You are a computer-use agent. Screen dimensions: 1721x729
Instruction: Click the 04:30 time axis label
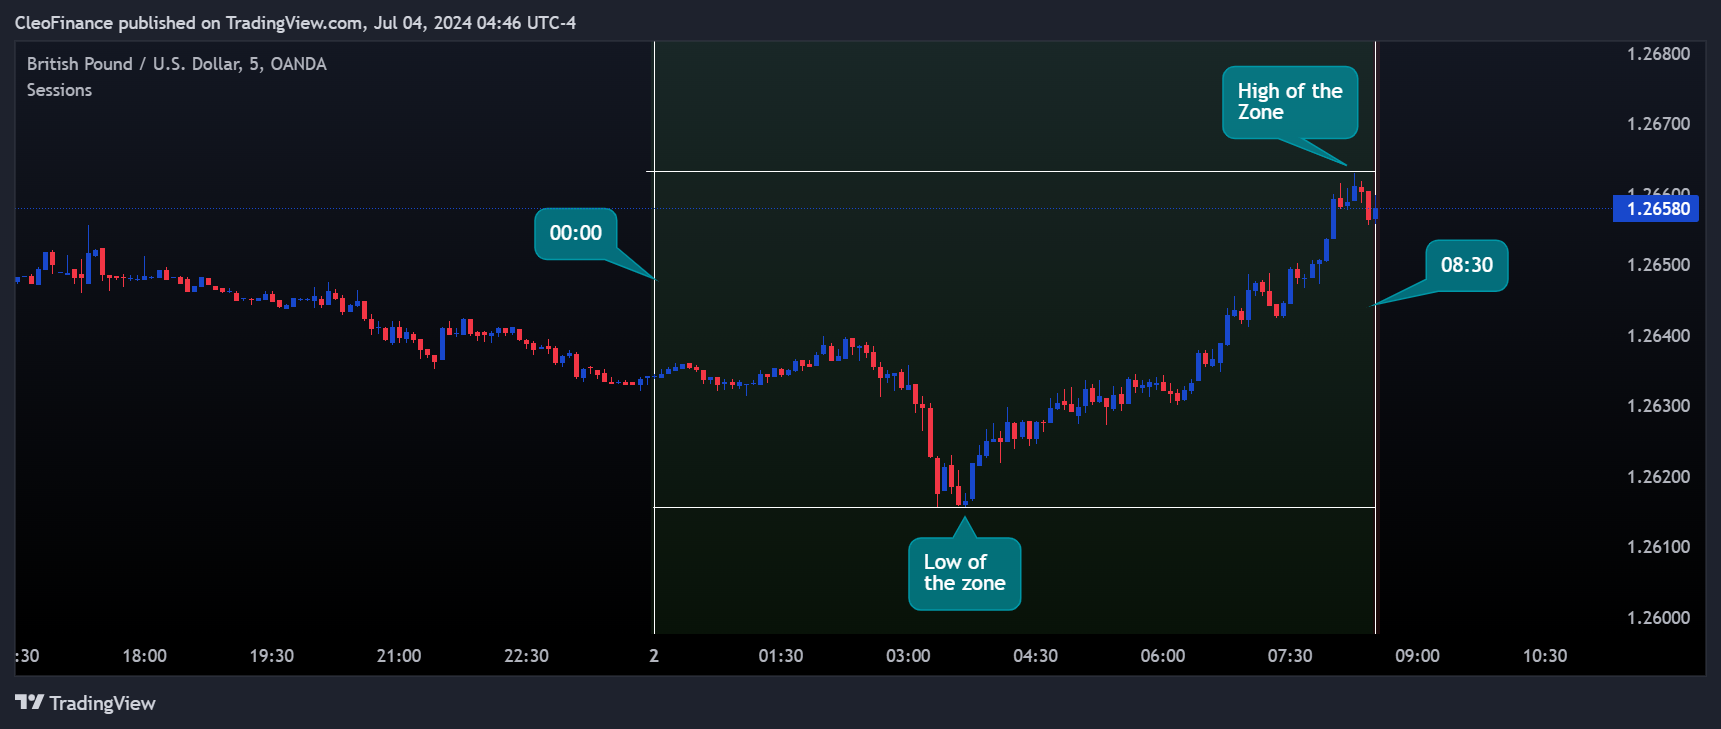pos(1035,656)
